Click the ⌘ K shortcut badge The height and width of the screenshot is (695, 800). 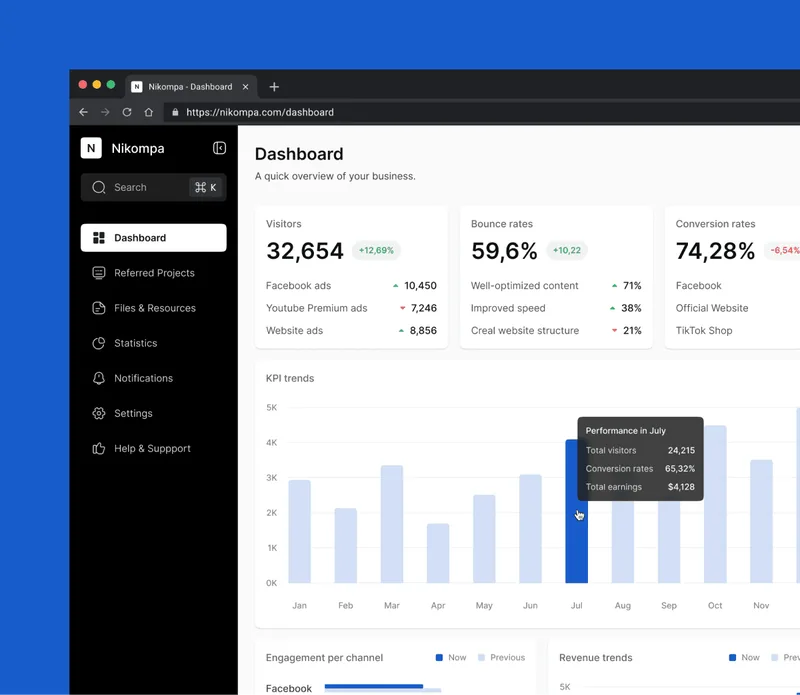(206, 187)
